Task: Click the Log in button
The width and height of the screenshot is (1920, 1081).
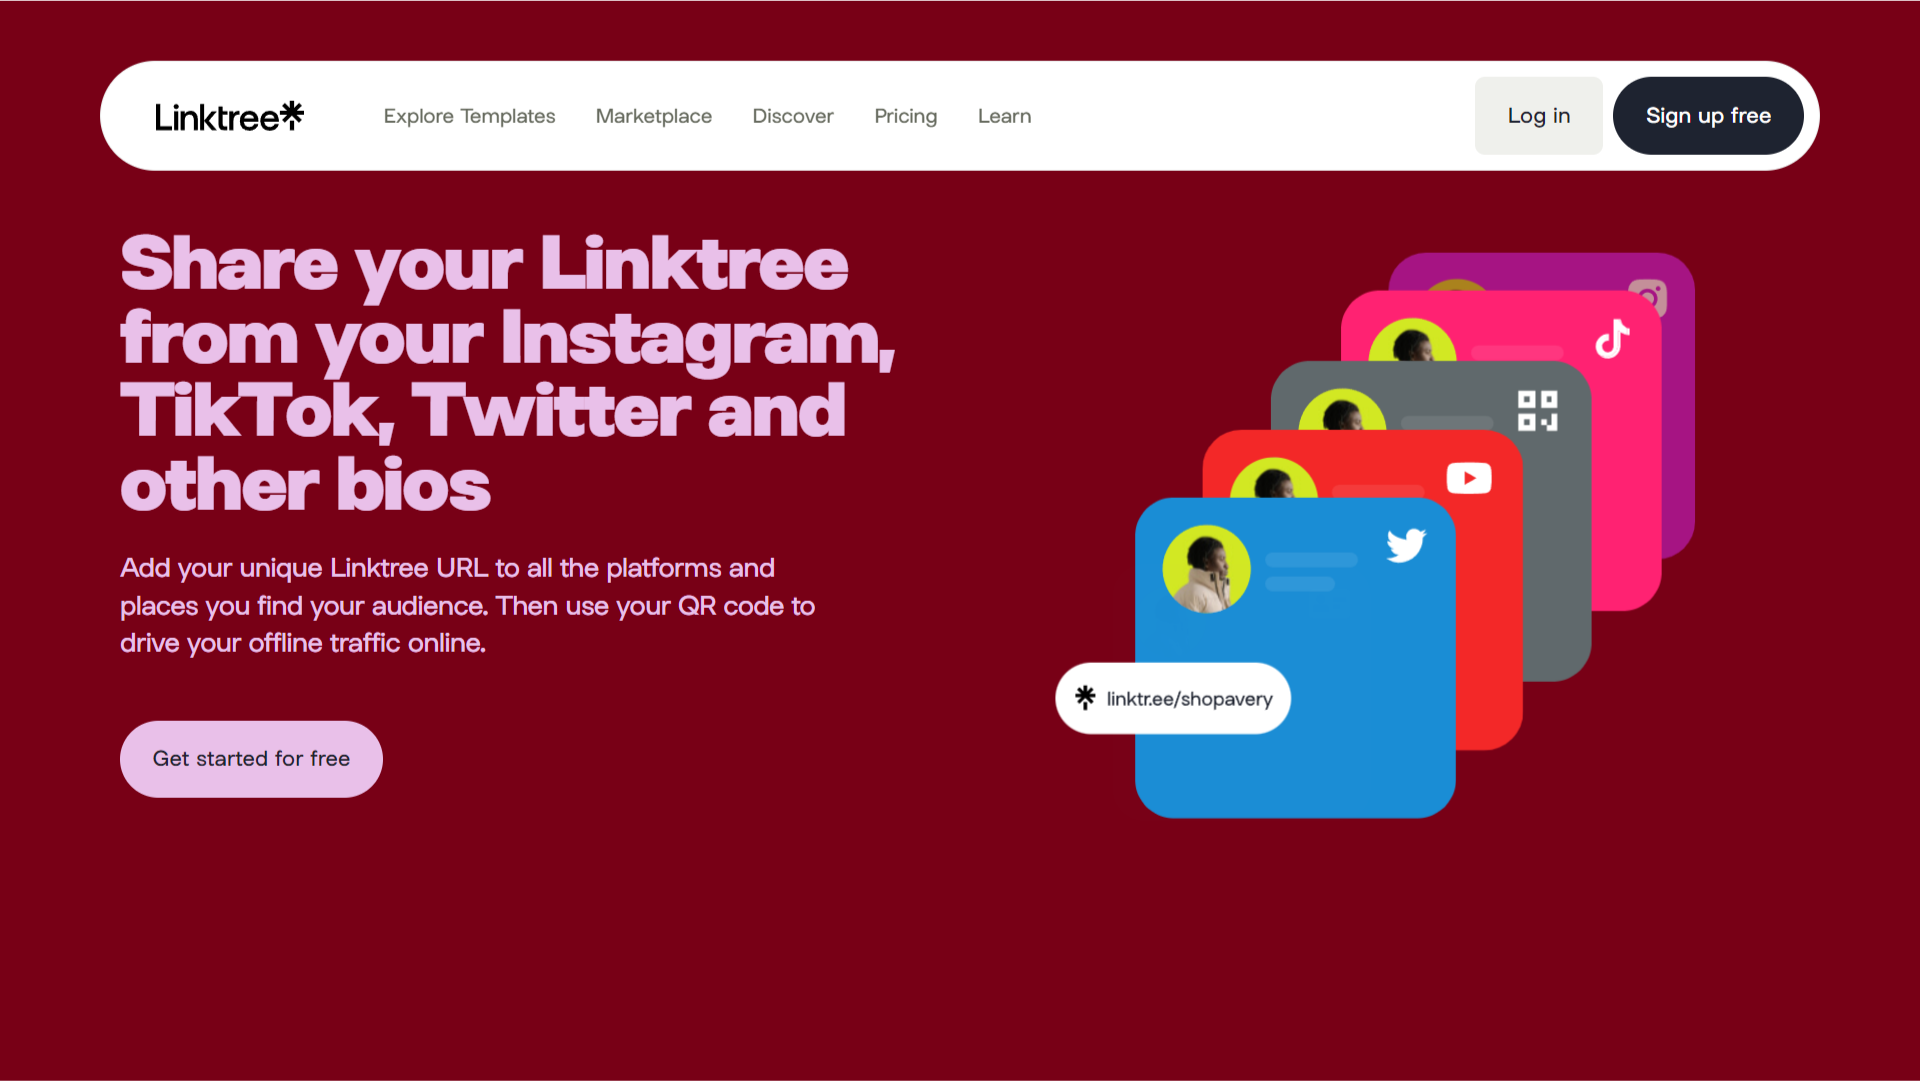Action: click(x=1539, y=116)
